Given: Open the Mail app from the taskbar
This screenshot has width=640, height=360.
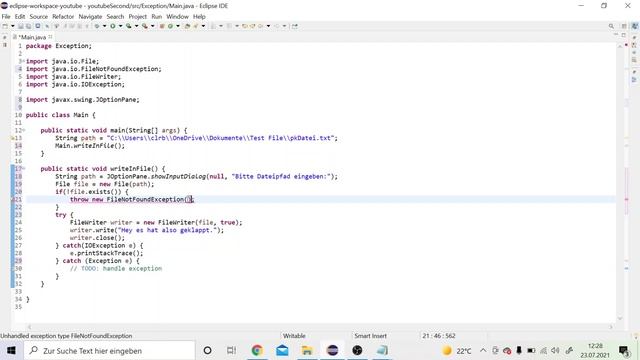Looking at the screenshot, I should (282, 351).
